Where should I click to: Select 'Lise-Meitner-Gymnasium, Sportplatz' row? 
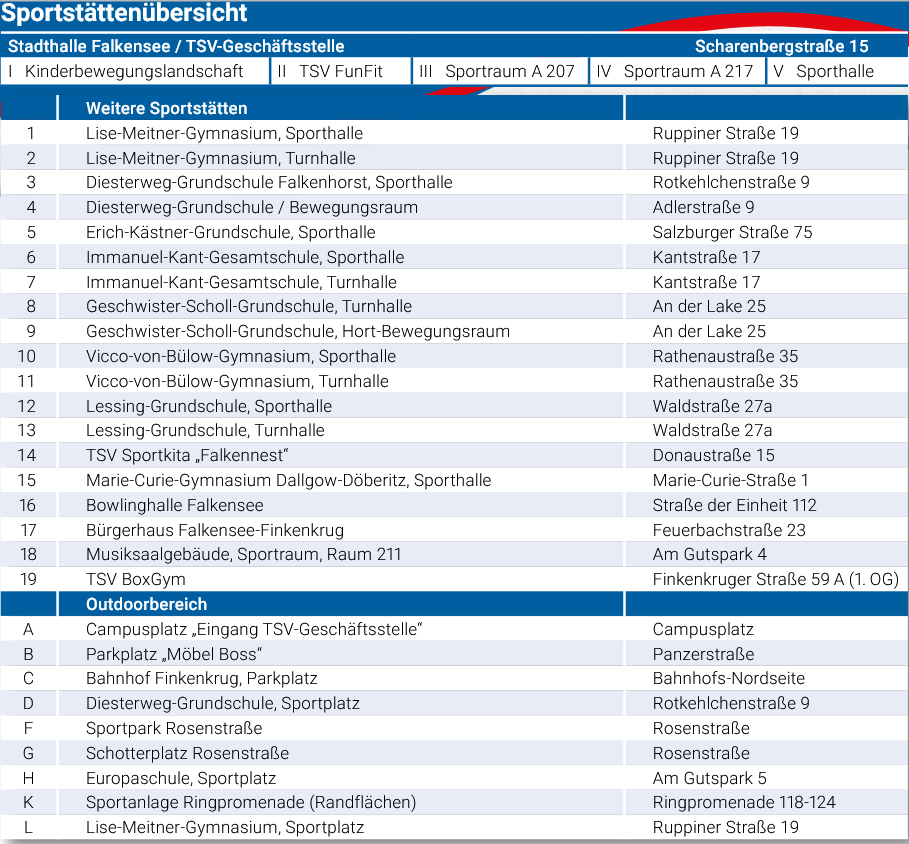point(454,827)
